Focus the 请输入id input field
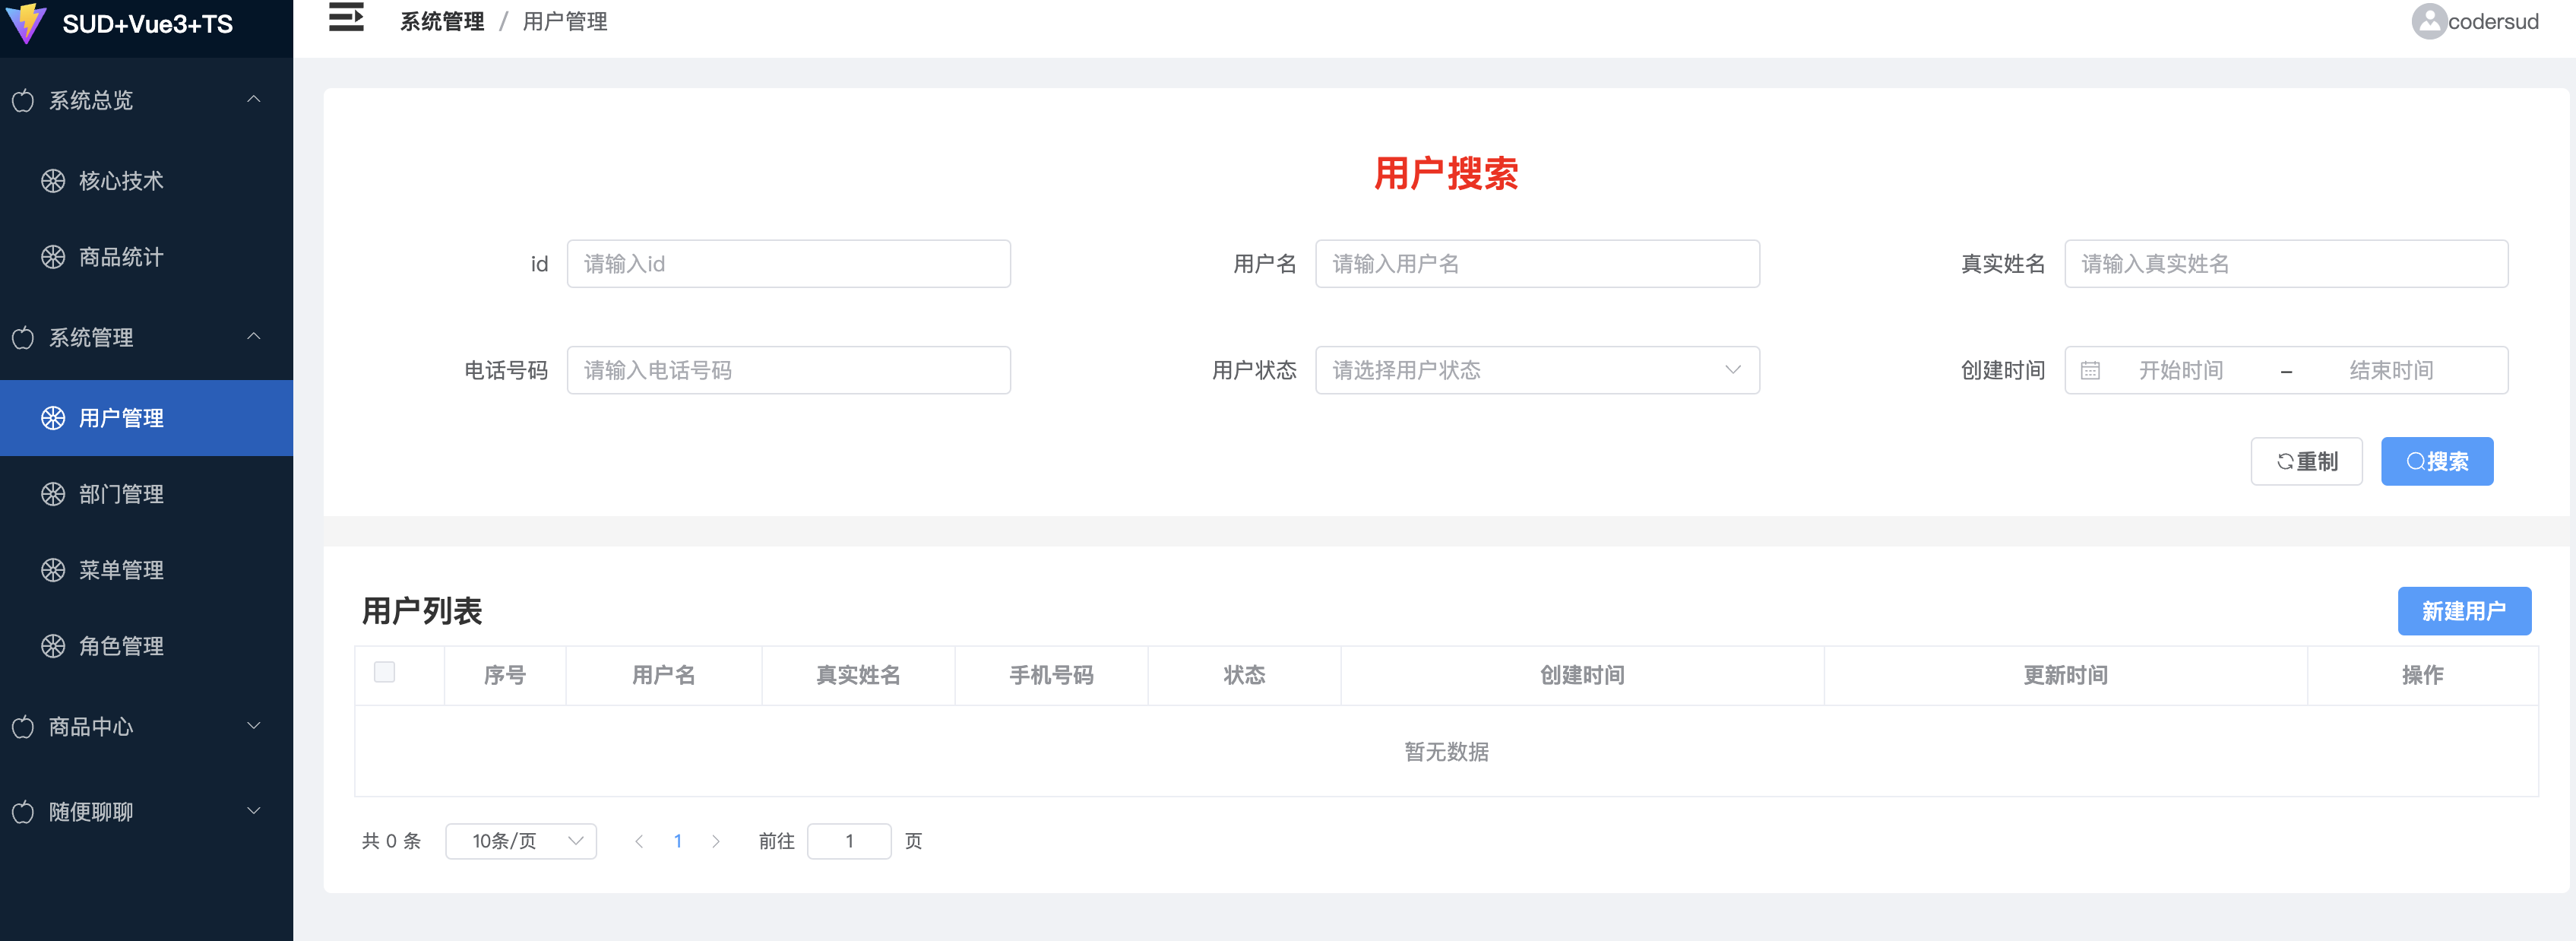 pos(788,264)
